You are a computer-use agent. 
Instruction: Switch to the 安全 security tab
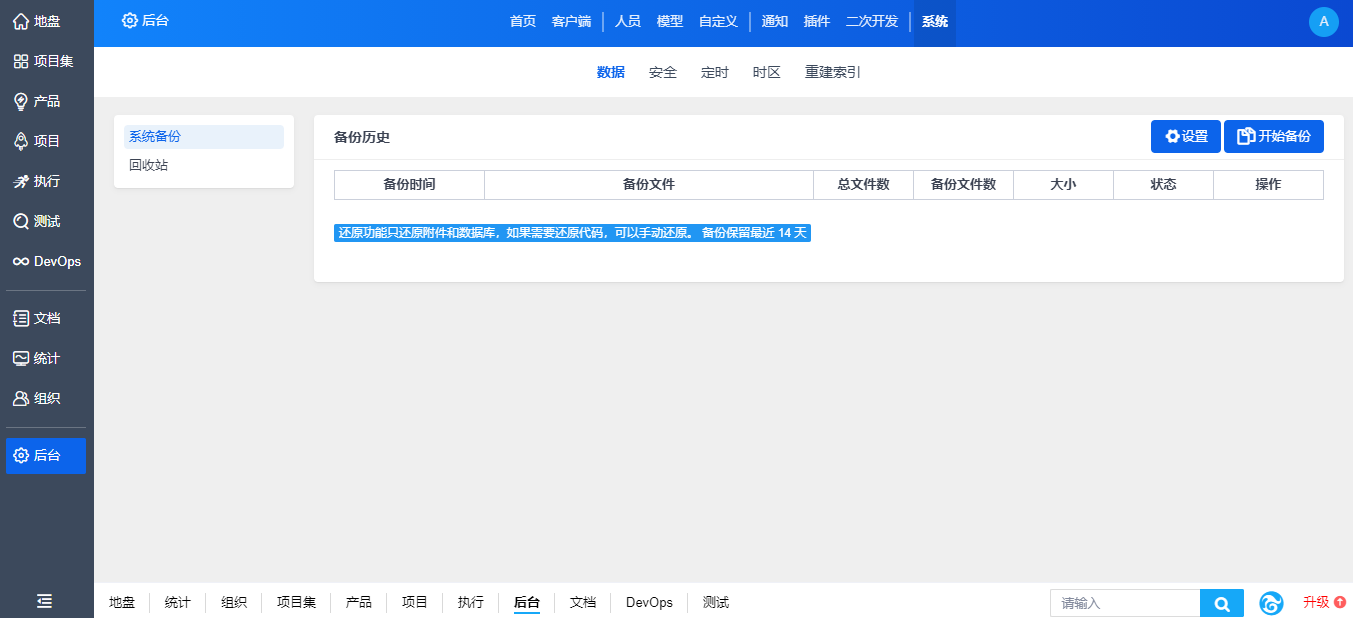pos(662,72)
